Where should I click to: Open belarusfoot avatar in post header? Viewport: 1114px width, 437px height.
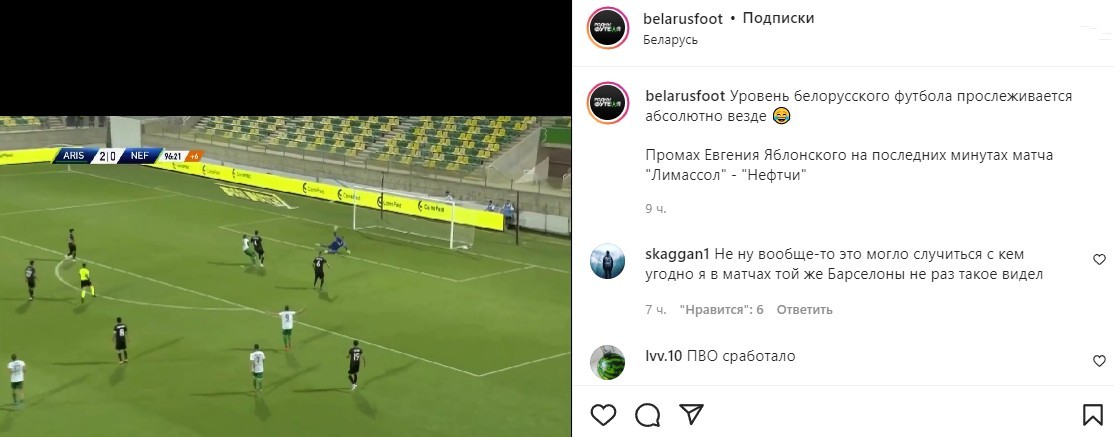click(607, 28)
